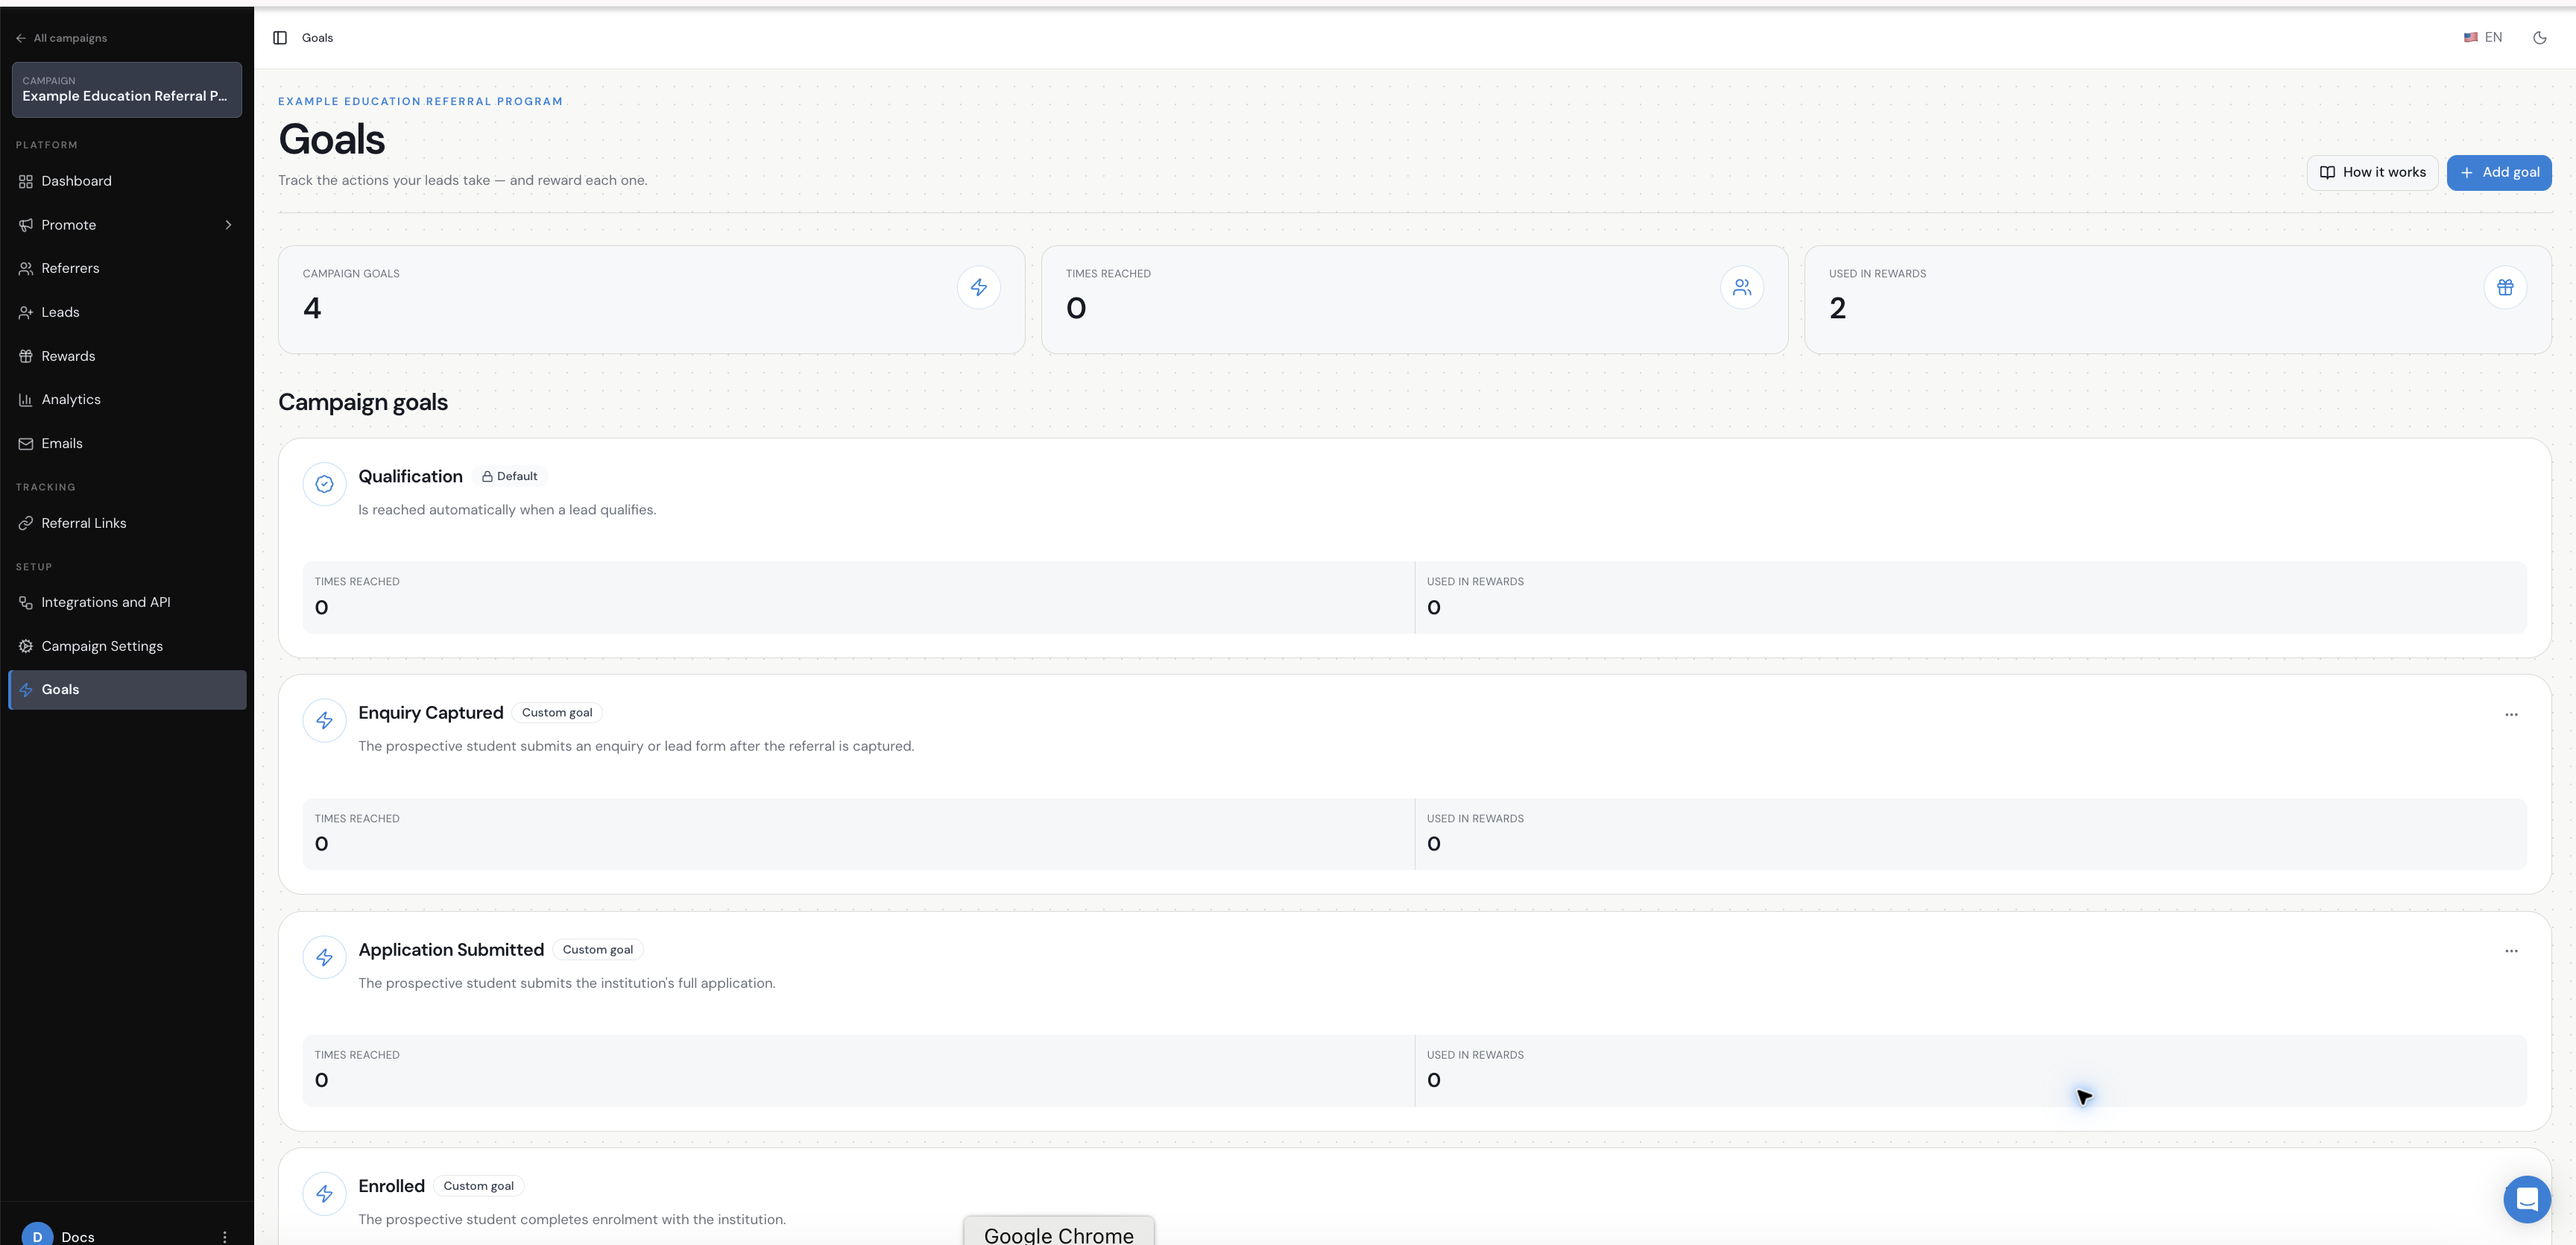Image resolution: width=2576 pixels, height=1245 pixels.
Task: Open the Referrers page
Action: pos(127,268)
